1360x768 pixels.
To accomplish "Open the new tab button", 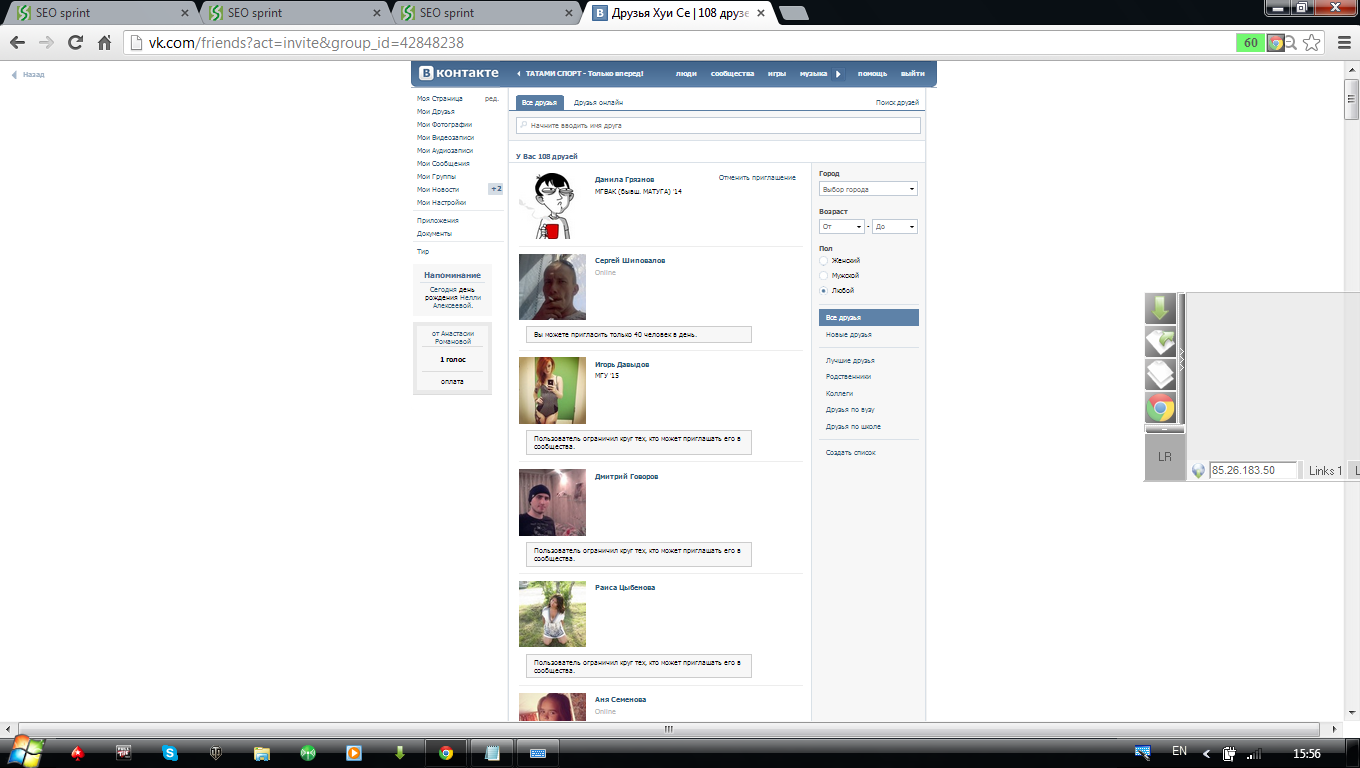I will click(794, 13).
